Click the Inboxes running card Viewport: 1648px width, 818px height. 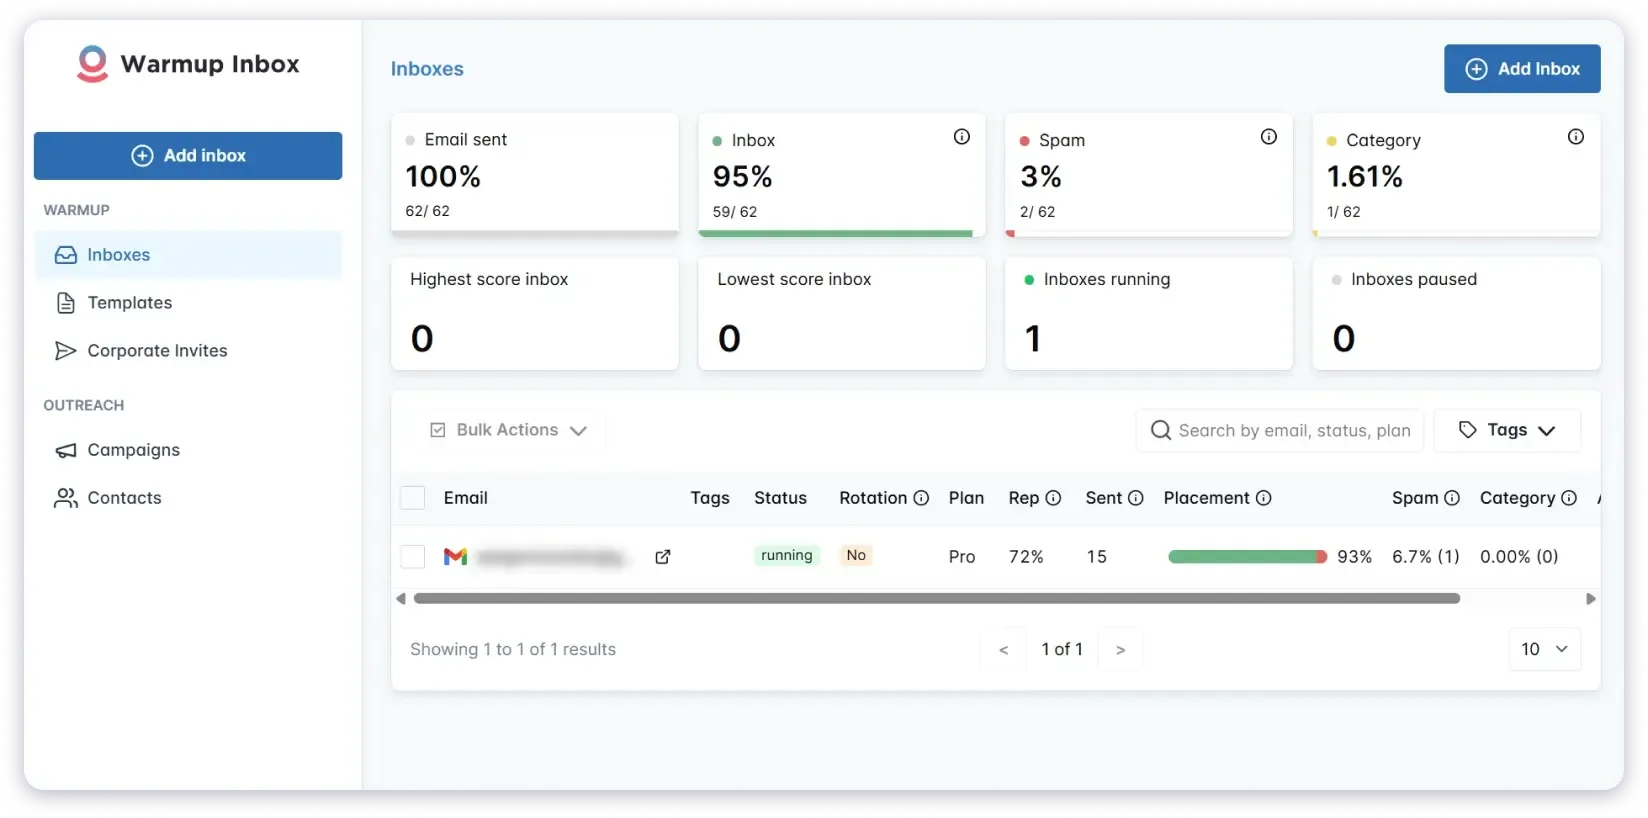pyautogui.click(x=1149, y=314)
